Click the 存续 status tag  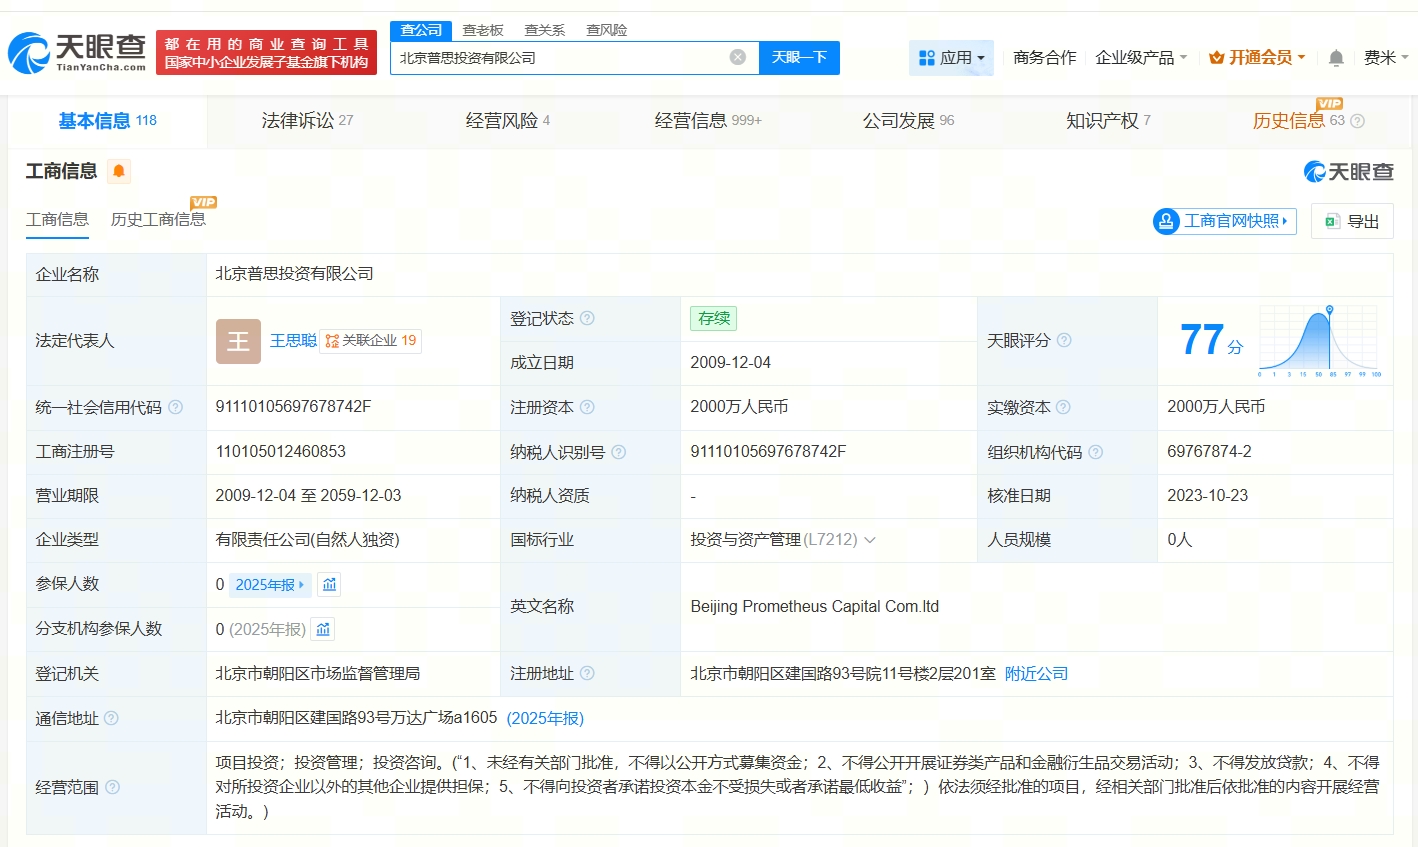713,318
